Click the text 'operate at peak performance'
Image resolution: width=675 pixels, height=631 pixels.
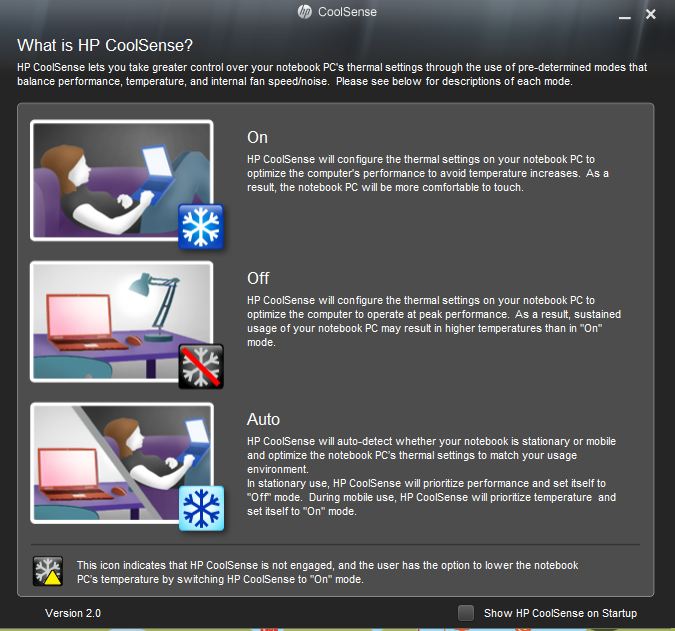click(434, 314)
